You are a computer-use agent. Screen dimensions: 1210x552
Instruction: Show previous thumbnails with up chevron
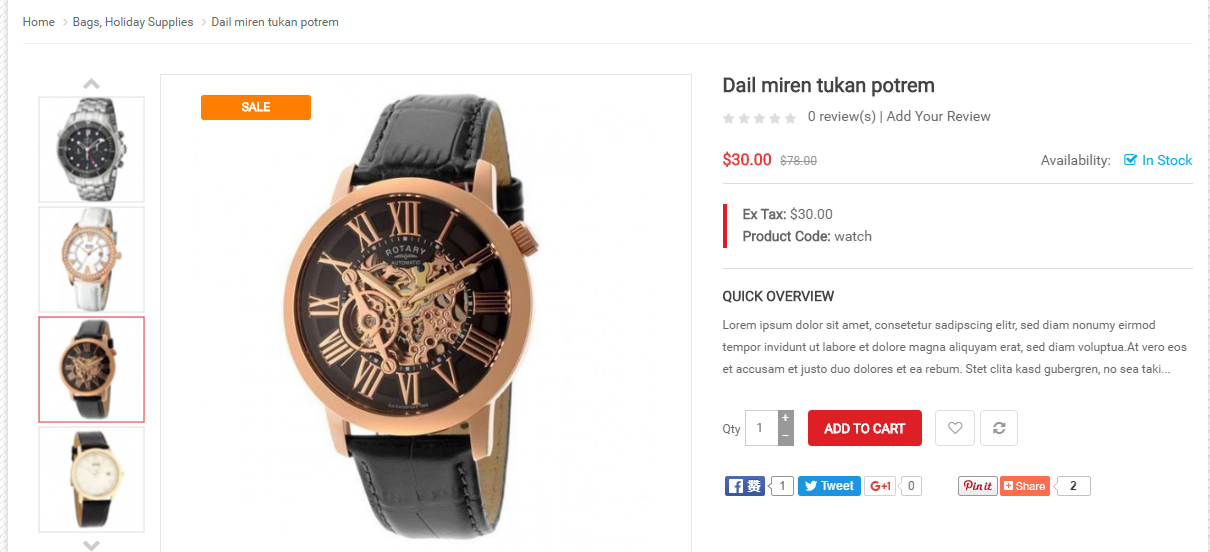(x=91, y=84)
